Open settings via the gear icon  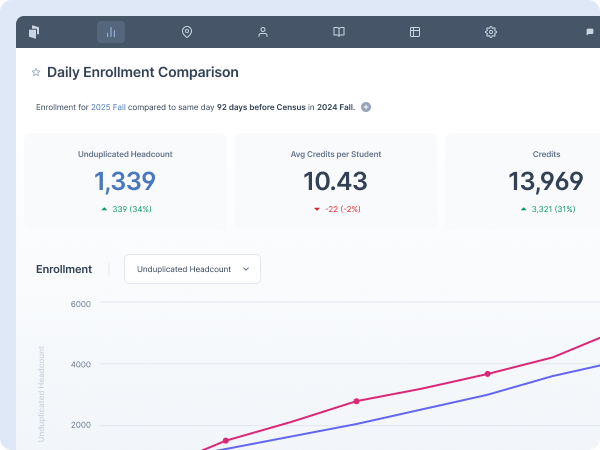(491, 32)
